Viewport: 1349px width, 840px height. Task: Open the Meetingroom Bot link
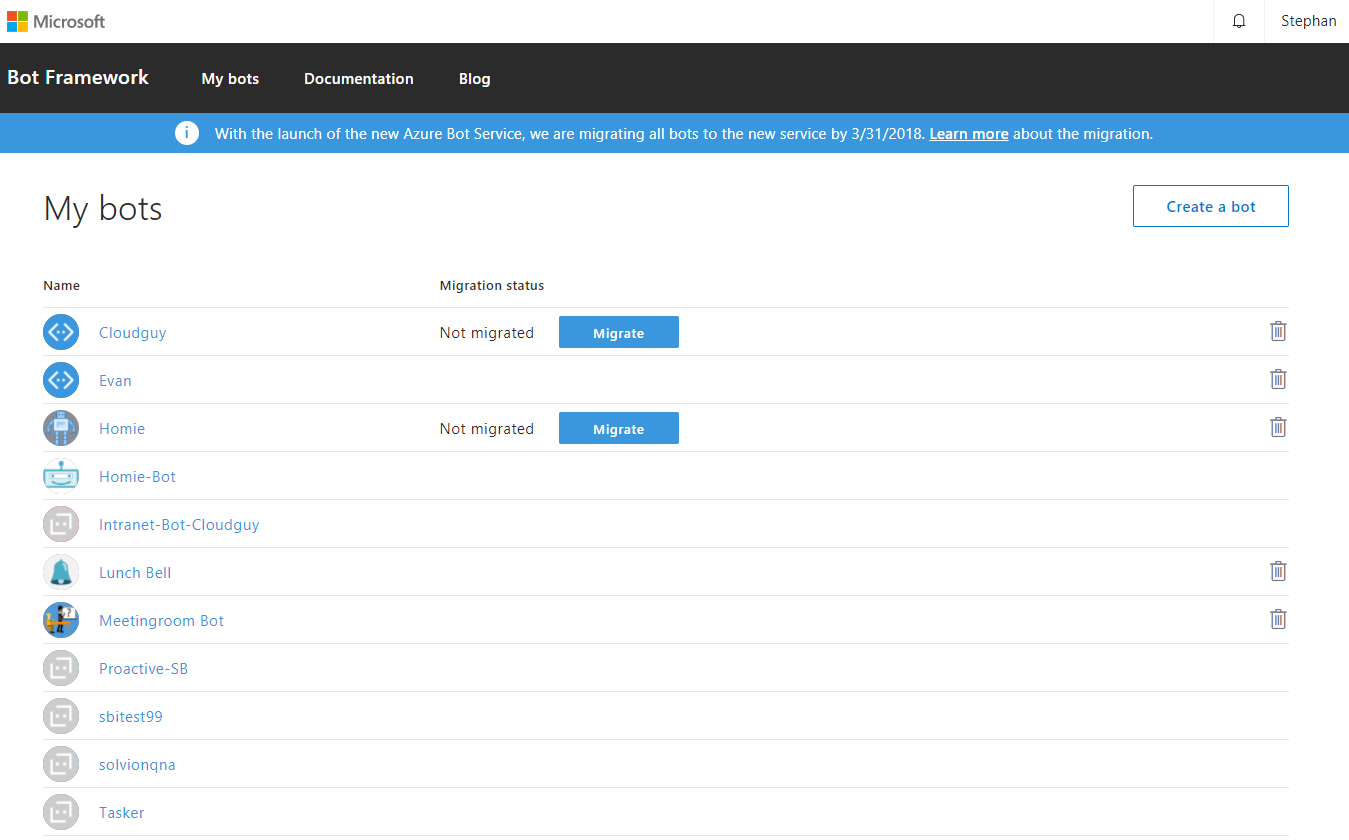(x=161, y=621)
